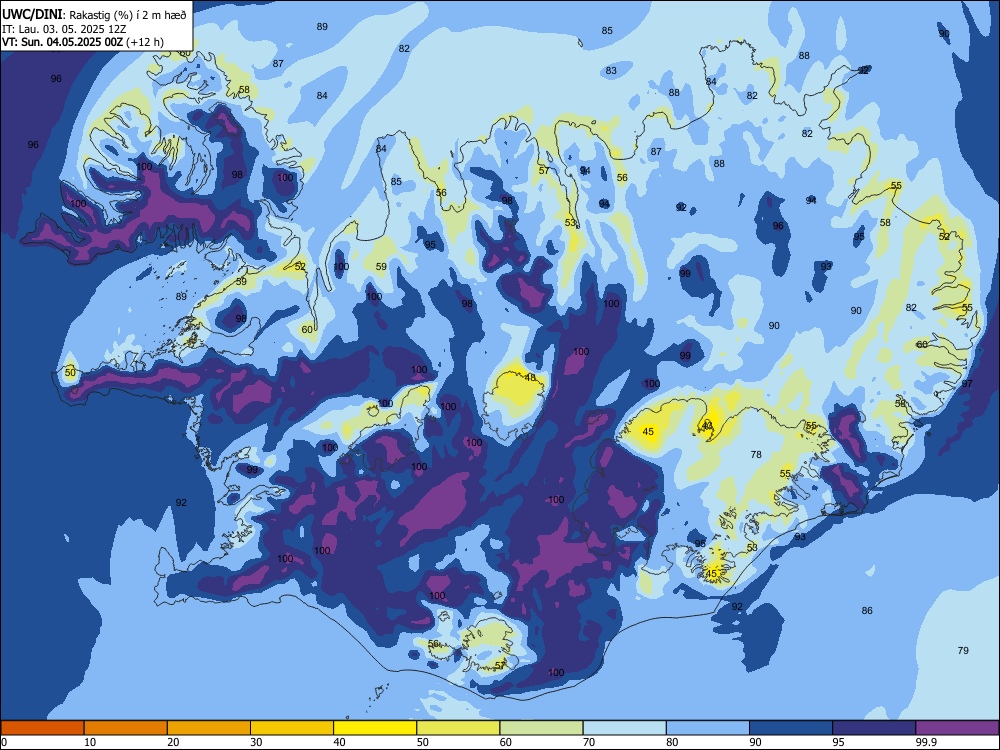Click the '10' tick label on the color scale
This screenshot has height=750, width=1000.
pos(90,742)
